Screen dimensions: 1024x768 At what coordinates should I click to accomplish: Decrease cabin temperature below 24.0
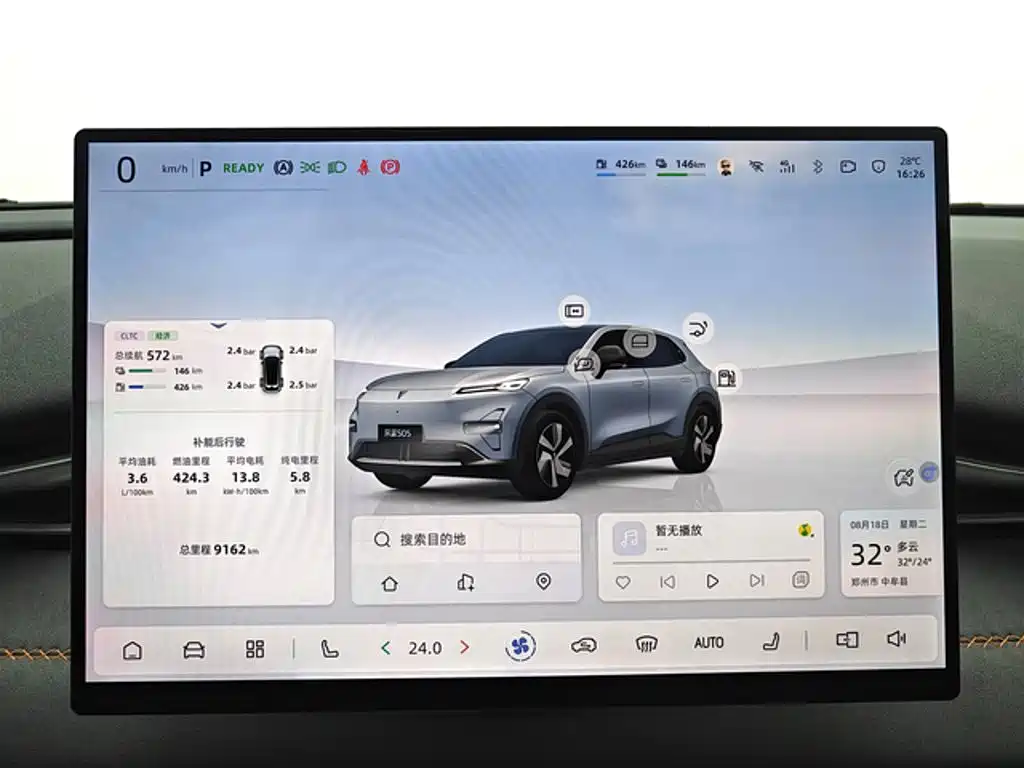385,648
